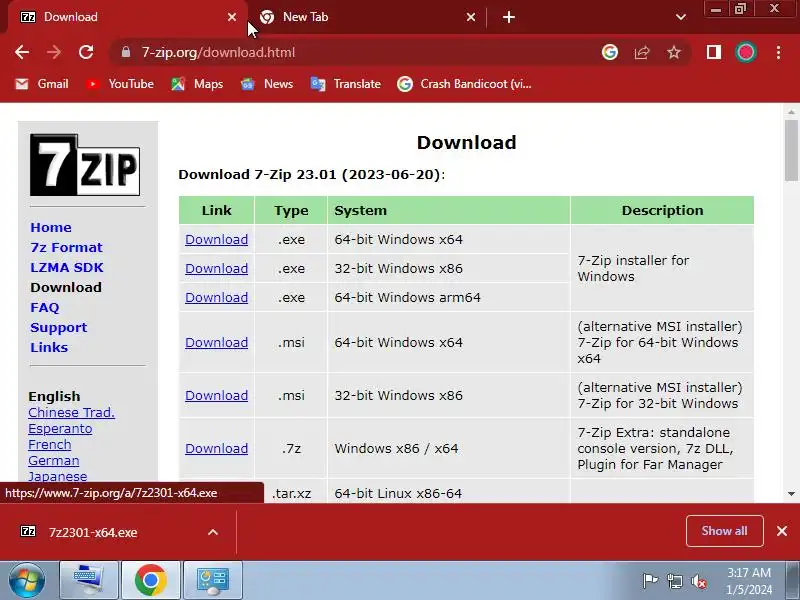Open the Links page
The height and width of the screenshot is (600, 800).
(x=49, y=347)
